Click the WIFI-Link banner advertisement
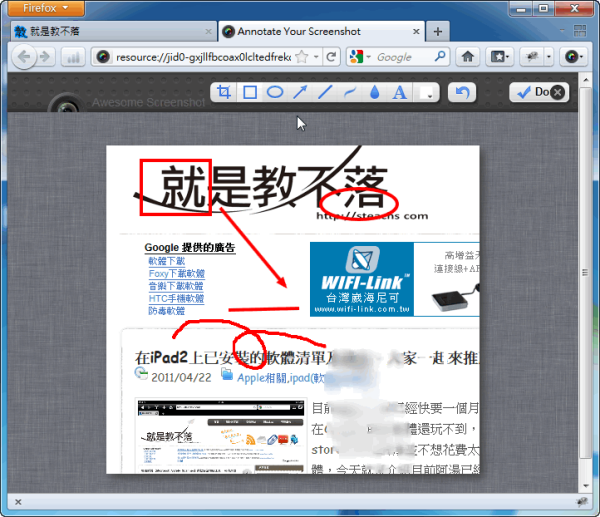This screenshot has width=600, height=517. (395, 279)
